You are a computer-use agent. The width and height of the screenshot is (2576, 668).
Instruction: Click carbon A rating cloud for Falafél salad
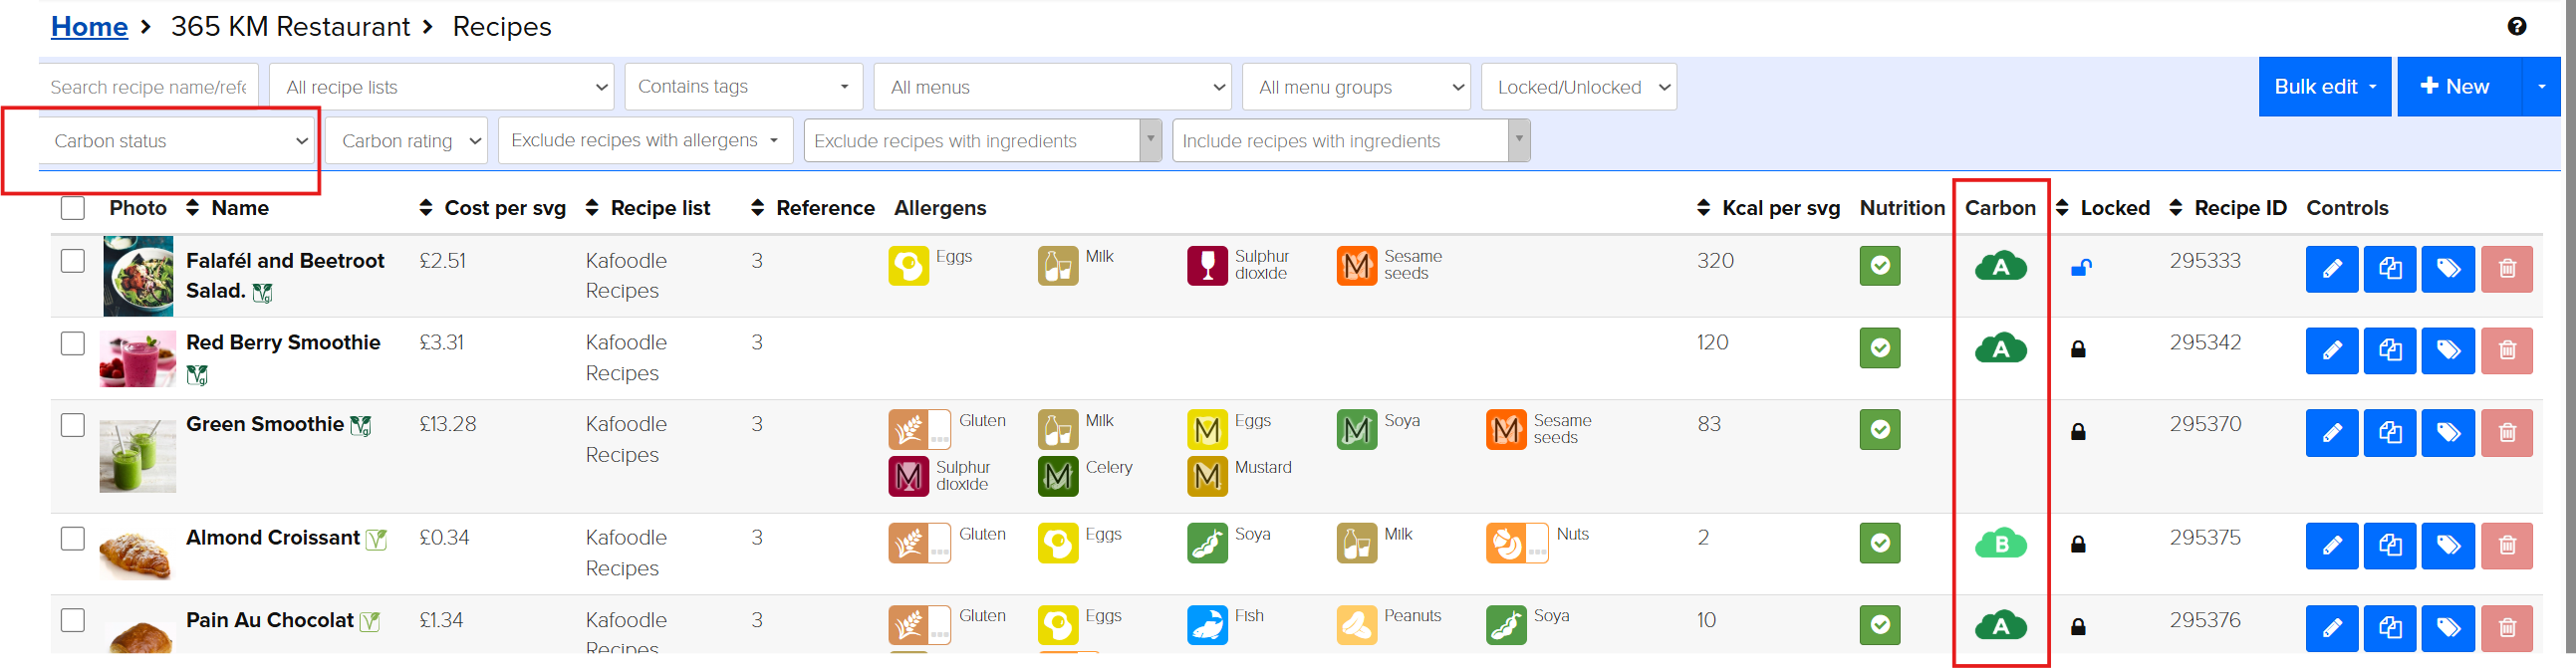2000,267
